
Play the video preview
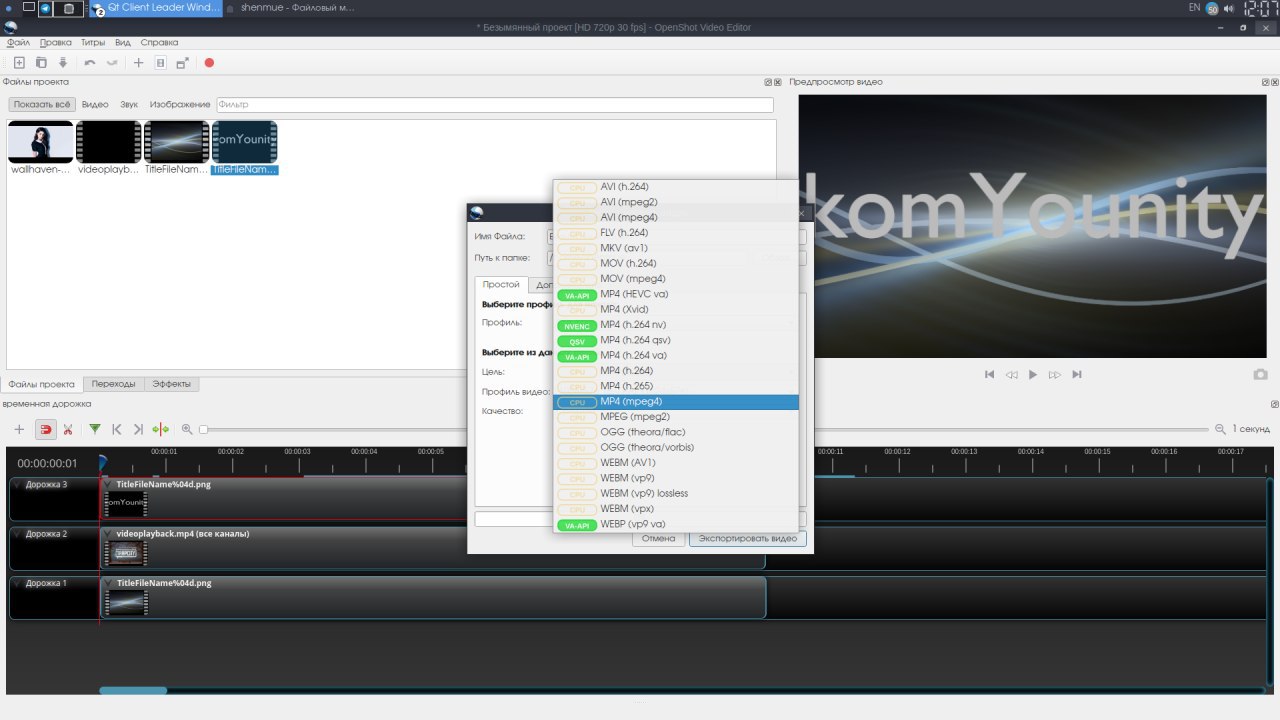tap(1033, 374)
